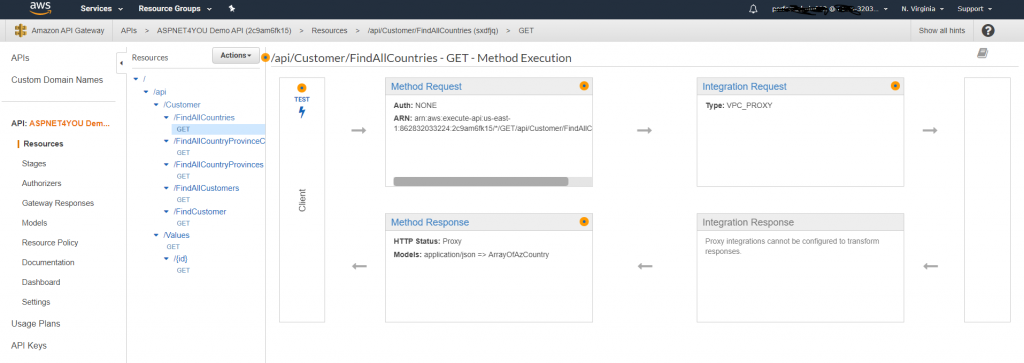This screenshot has height=363, width=1024.
Task: Click the AWS logo in the header
Action: 40,8
